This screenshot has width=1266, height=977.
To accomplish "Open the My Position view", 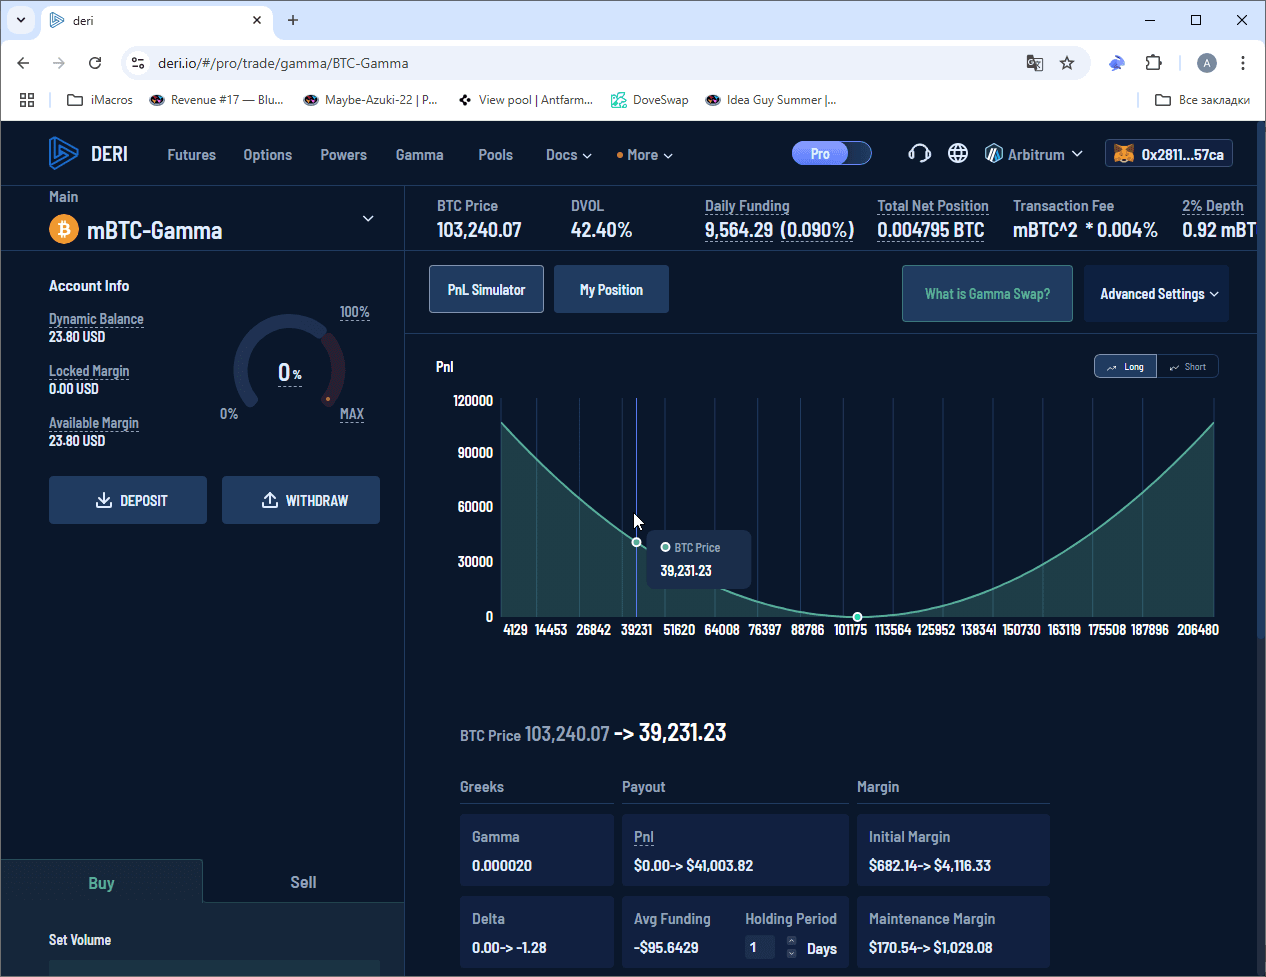I will [x=611, y=289].
